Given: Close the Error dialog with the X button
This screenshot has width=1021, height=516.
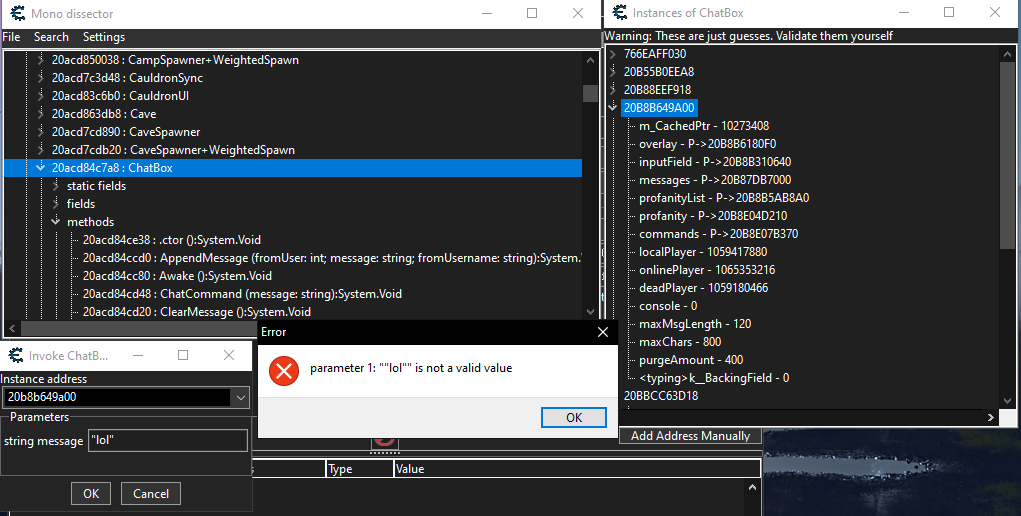Looking at the screenshot, I should [x=603, y=332].
